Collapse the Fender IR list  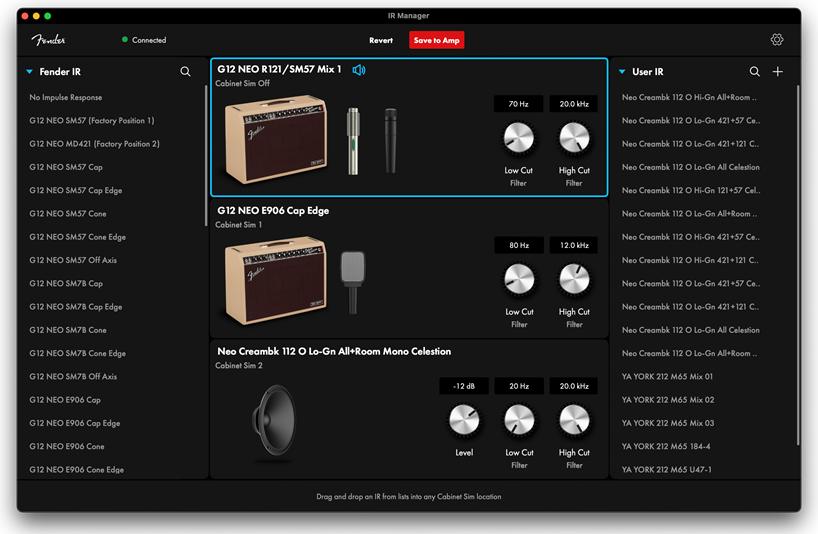(30, 71)
